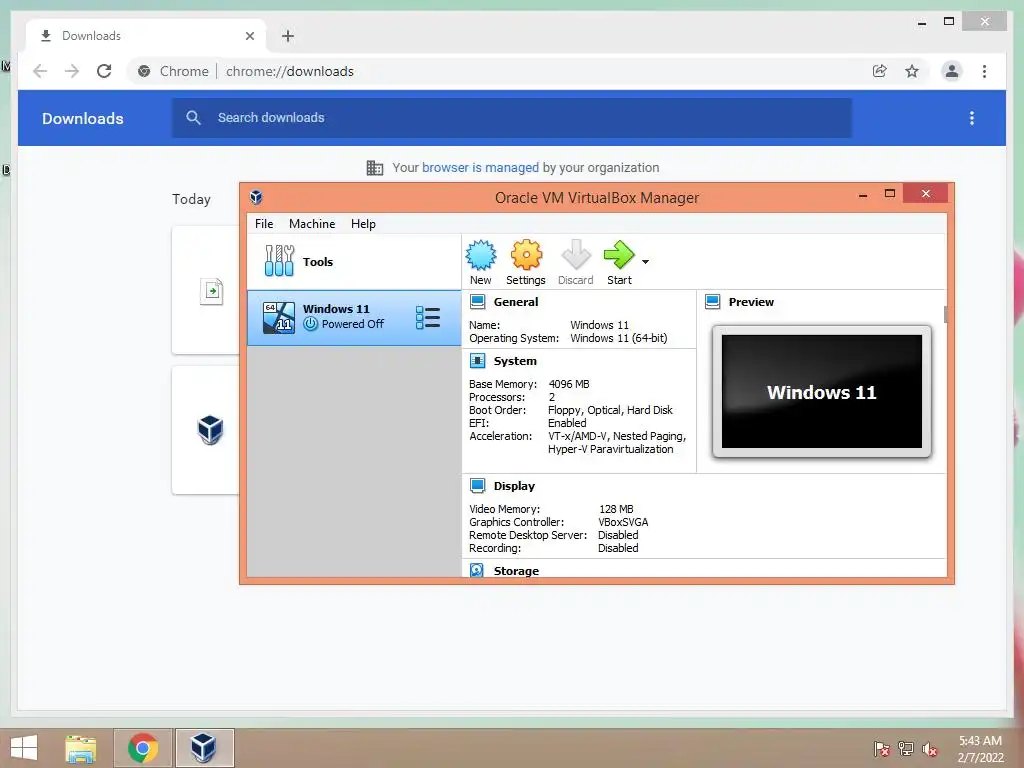Open the Windows Start button

(x=24, y=748)
